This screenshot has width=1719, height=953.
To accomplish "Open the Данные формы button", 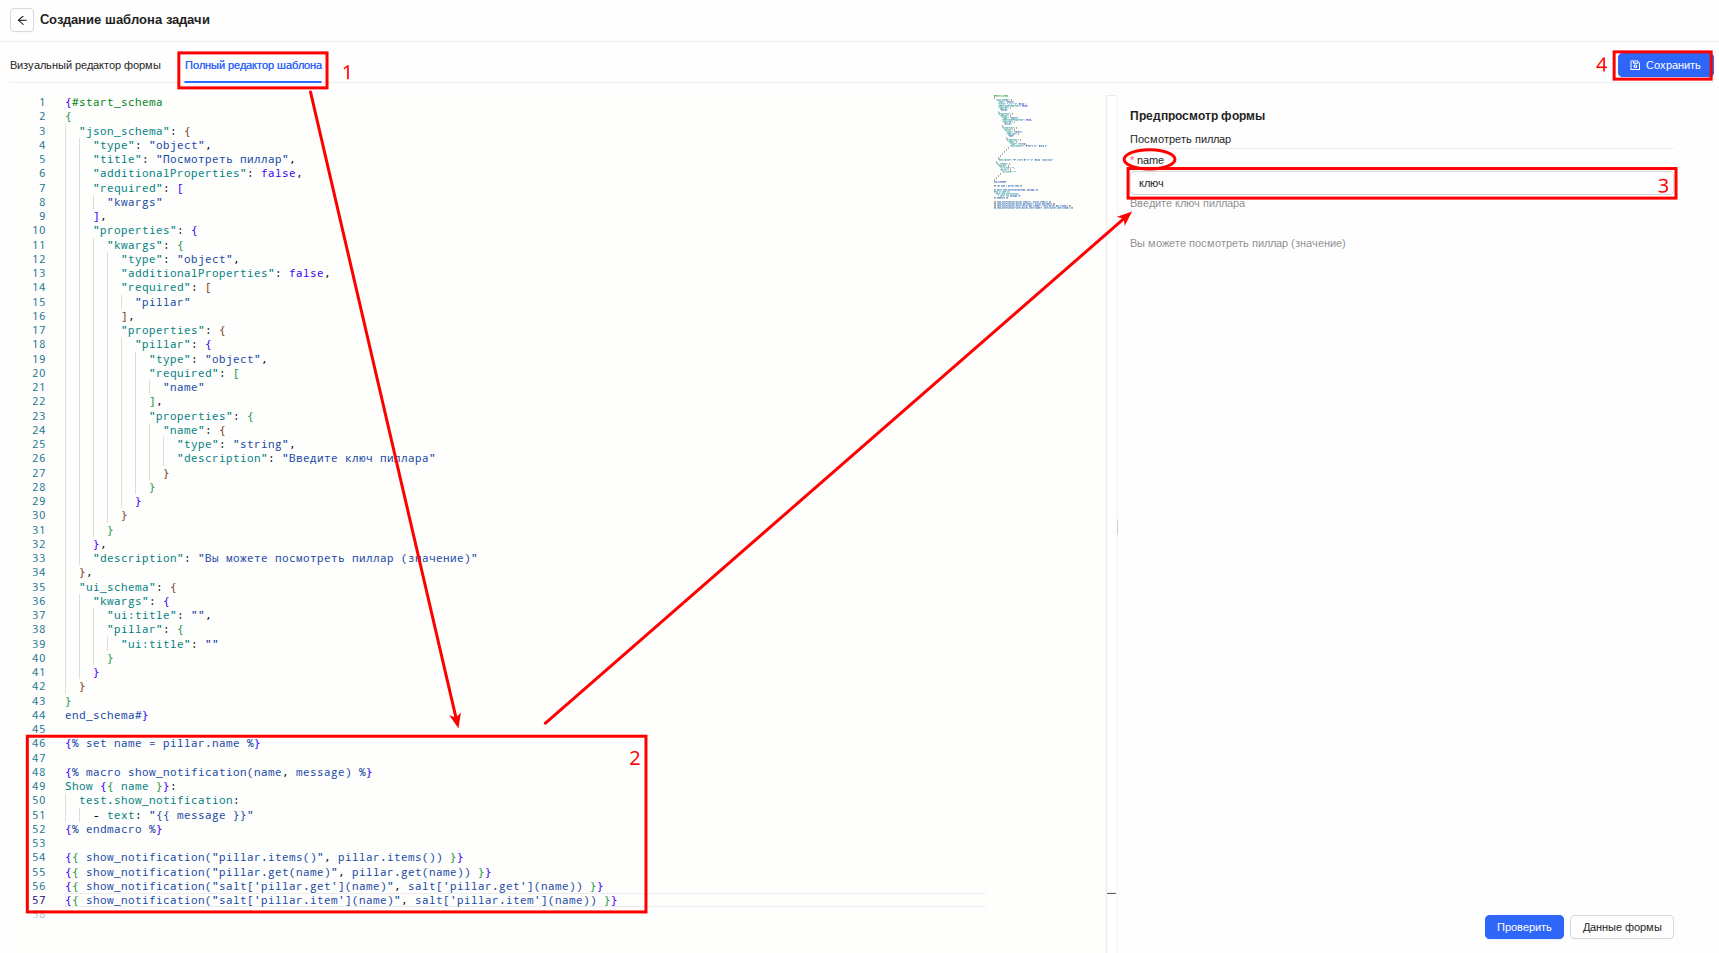I will [1622, 927].
